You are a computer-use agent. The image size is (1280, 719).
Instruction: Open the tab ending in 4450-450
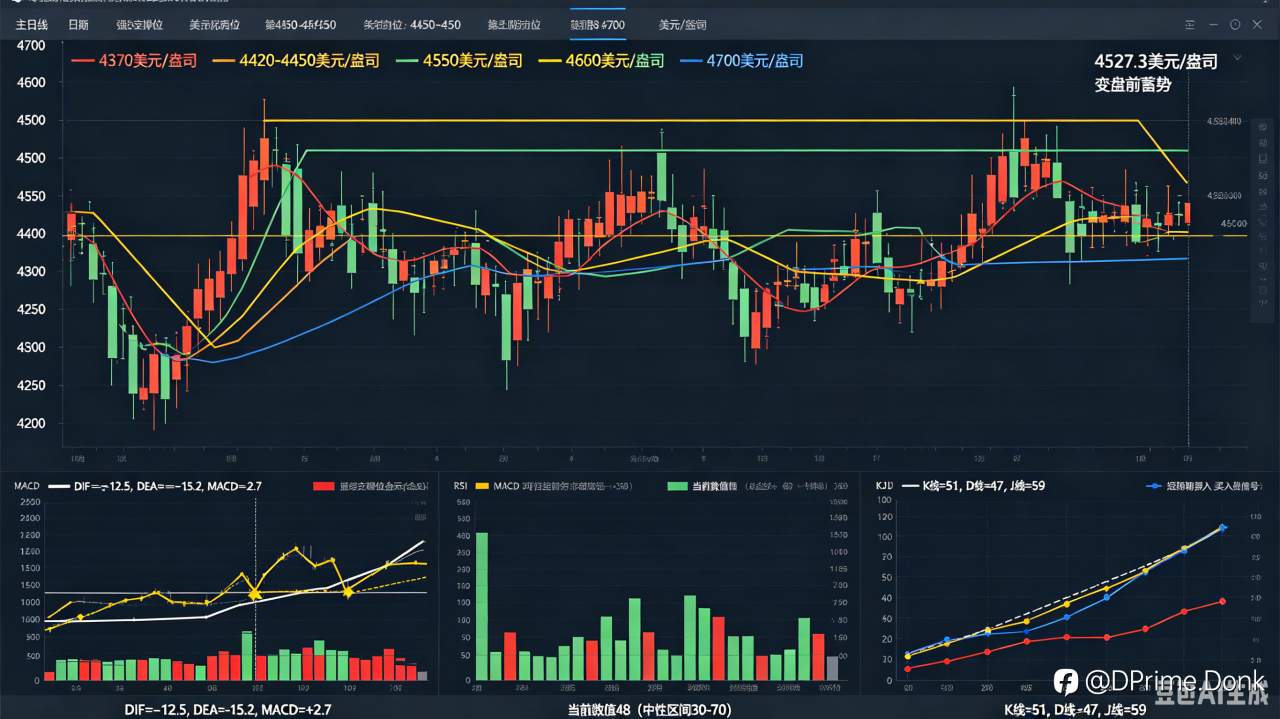(412, 24)
